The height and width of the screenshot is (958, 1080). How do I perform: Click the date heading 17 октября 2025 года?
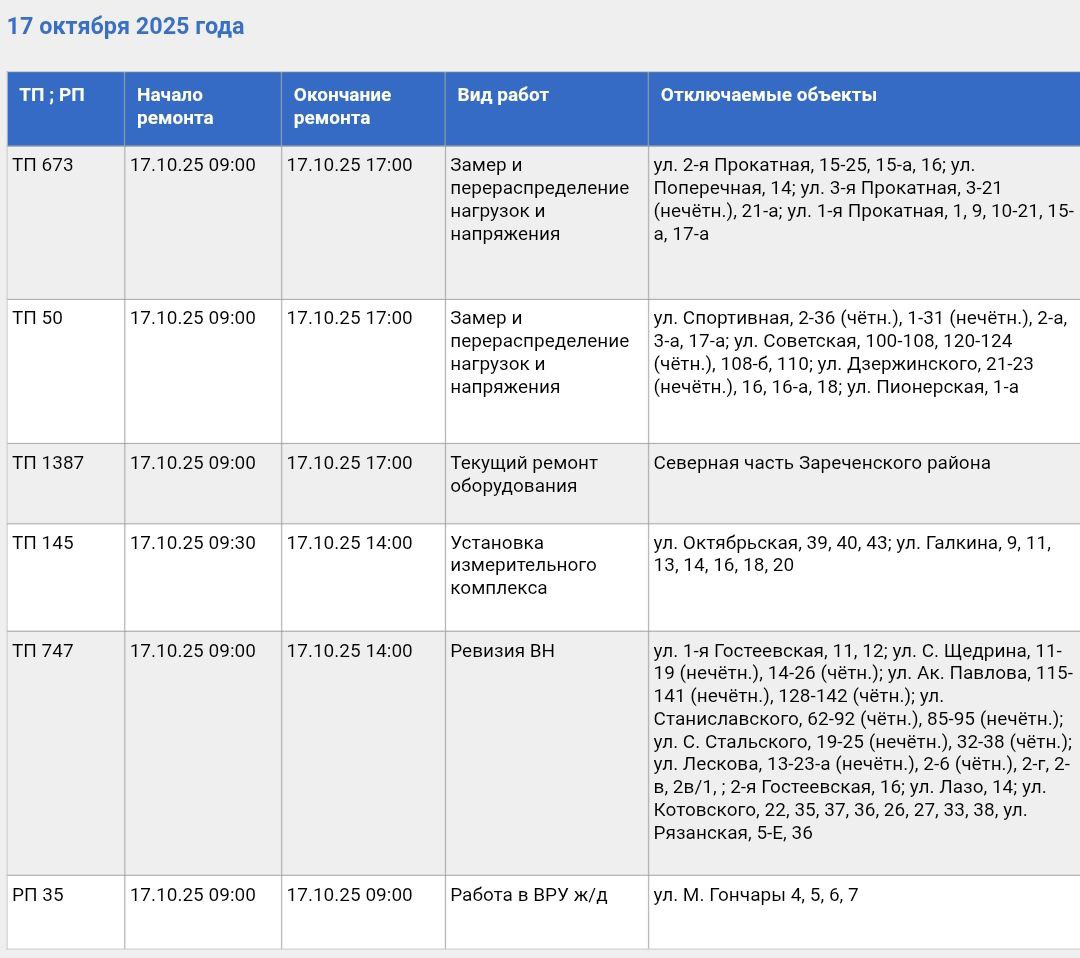(126, 27)
